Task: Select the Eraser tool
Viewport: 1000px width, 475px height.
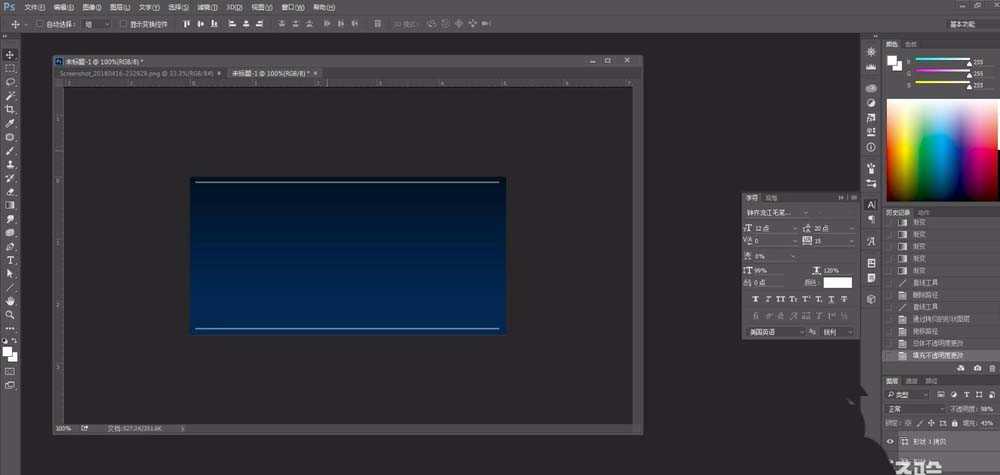Action: tap(10, 191)
